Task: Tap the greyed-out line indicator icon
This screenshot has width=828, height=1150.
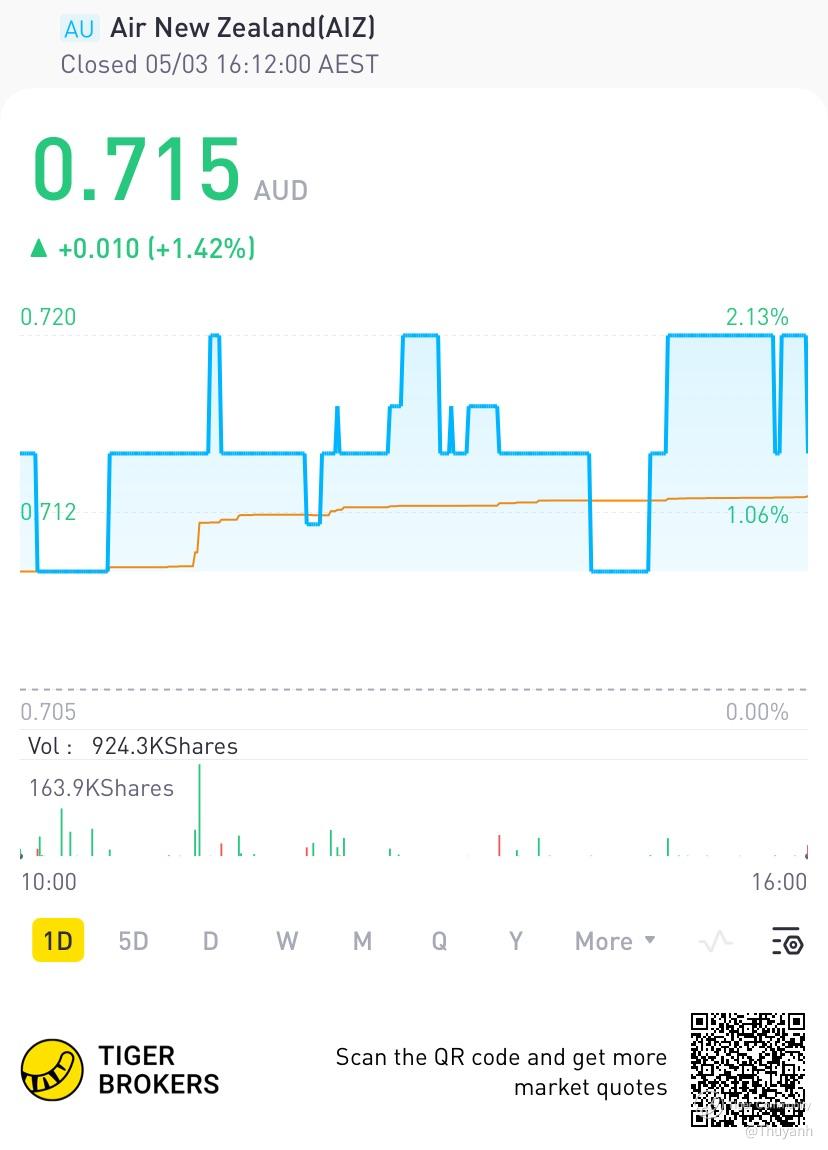Action: (715, 941)
